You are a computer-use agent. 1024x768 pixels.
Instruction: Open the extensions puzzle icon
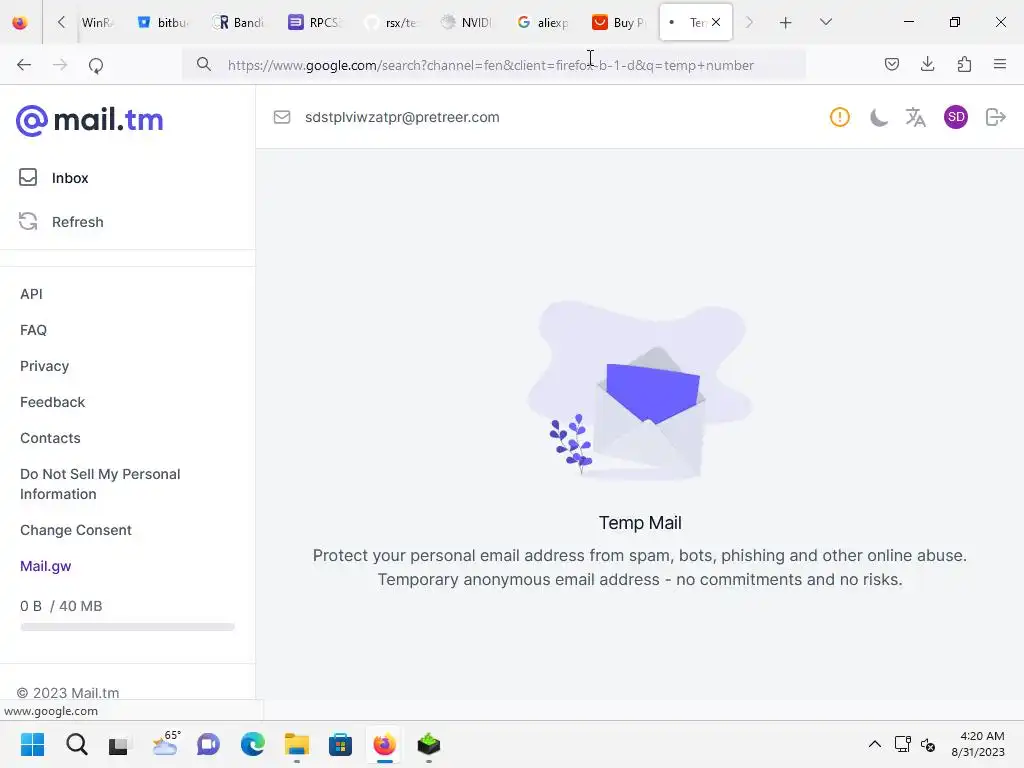tap(964, 65)
